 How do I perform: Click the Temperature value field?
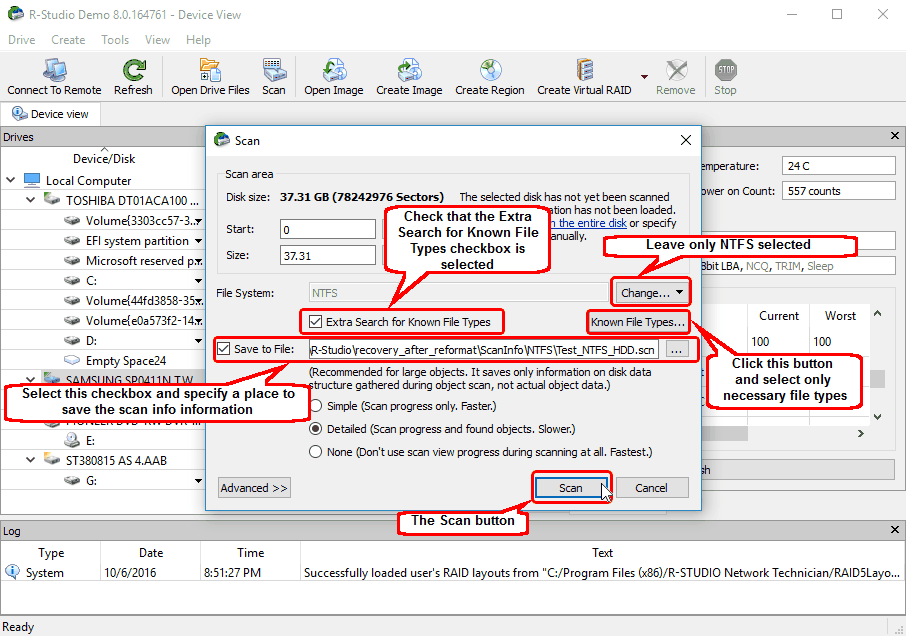[x=838, y=166]
